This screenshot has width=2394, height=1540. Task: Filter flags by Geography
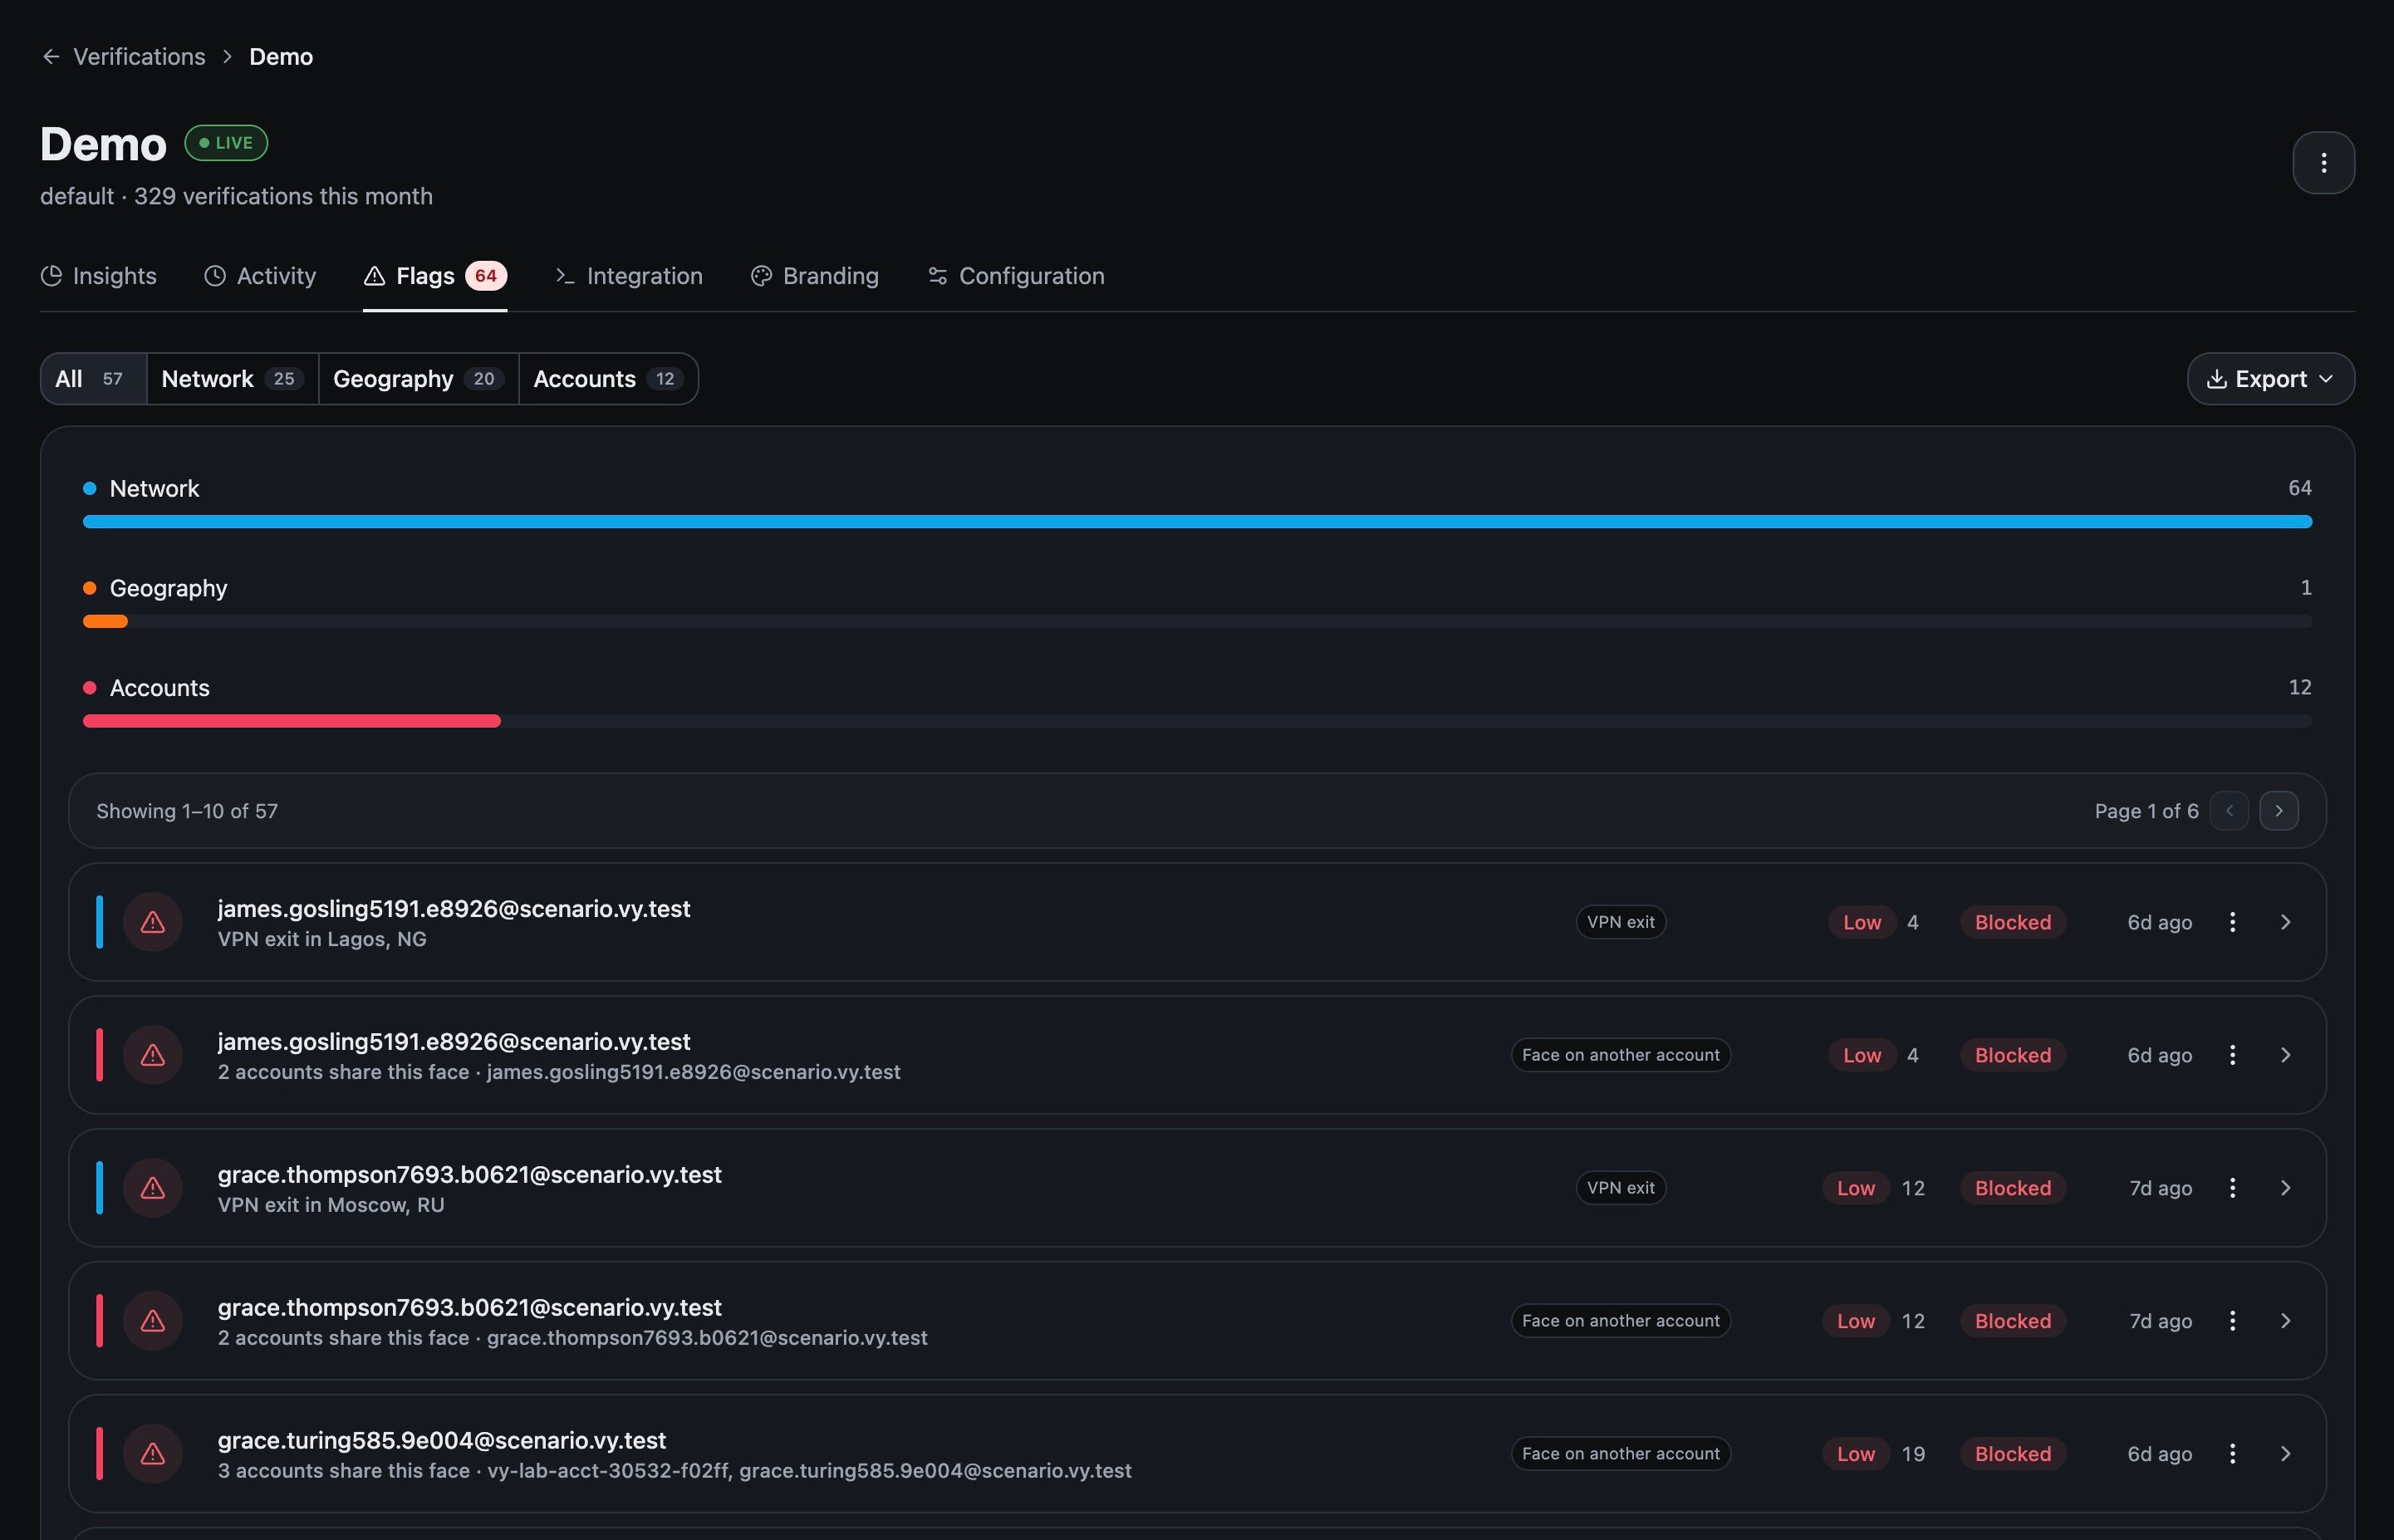point(419,379)
